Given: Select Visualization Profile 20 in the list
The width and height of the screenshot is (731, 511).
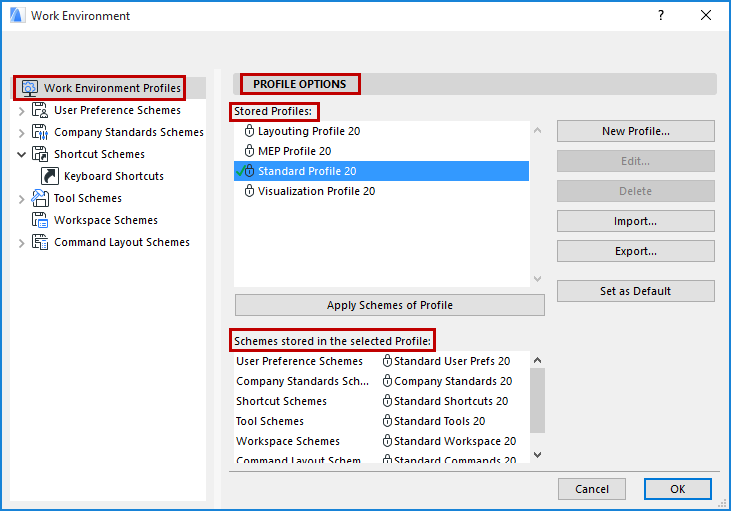Looking at the screenshot, I should coord(316,191).
